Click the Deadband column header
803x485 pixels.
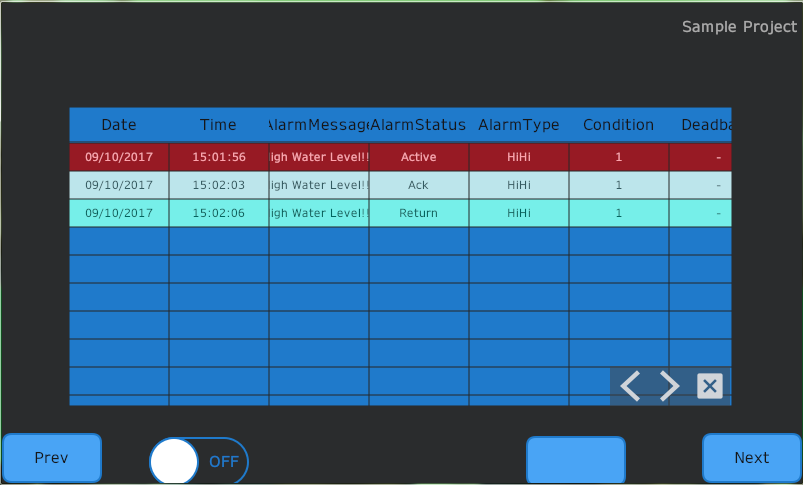(704, 125)
